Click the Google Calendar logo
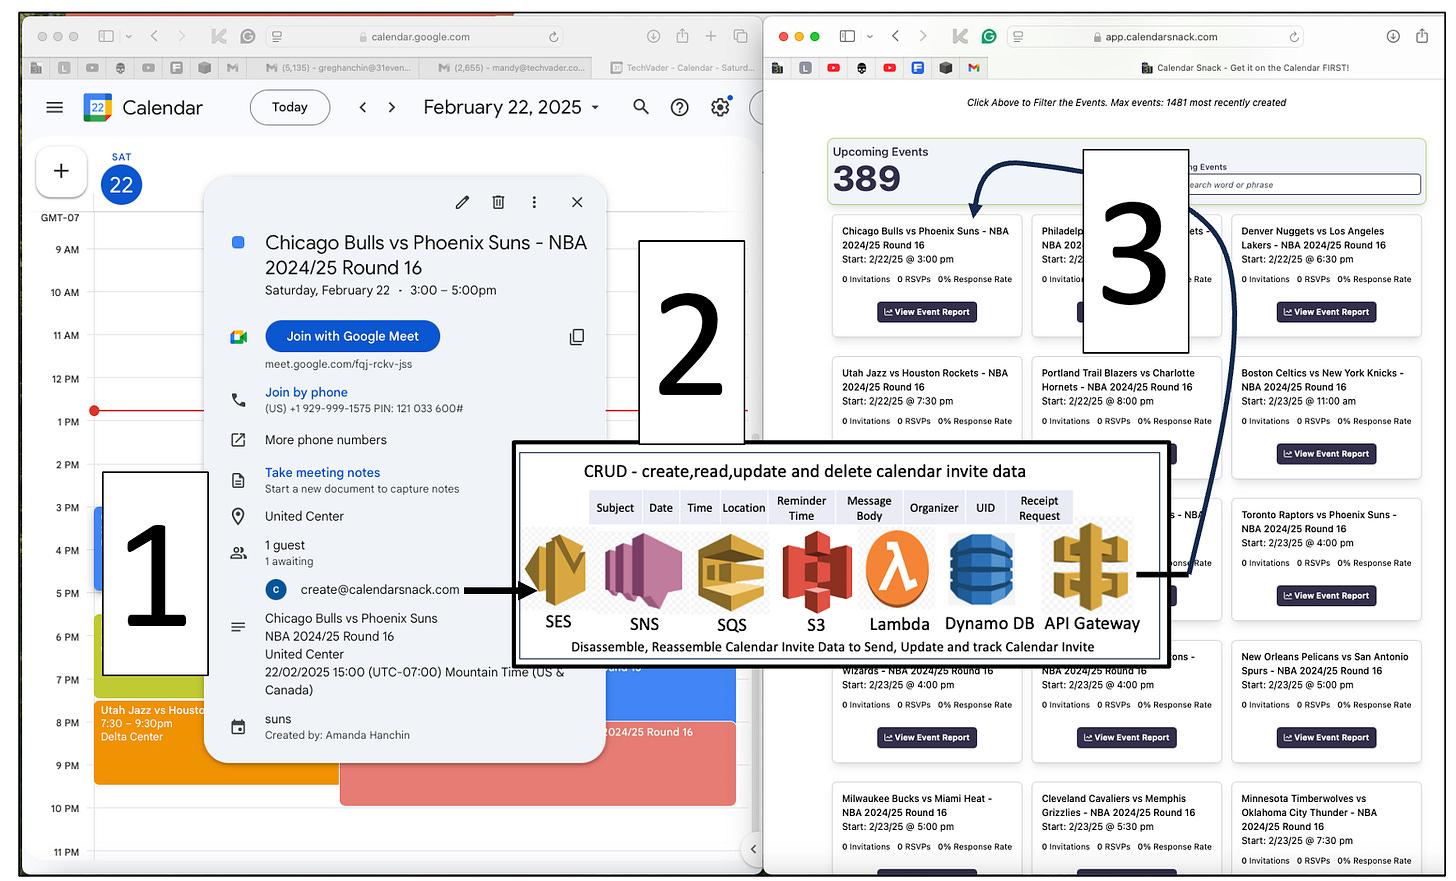Screen dimensions: 1456x881 click(x=97, y=107)
